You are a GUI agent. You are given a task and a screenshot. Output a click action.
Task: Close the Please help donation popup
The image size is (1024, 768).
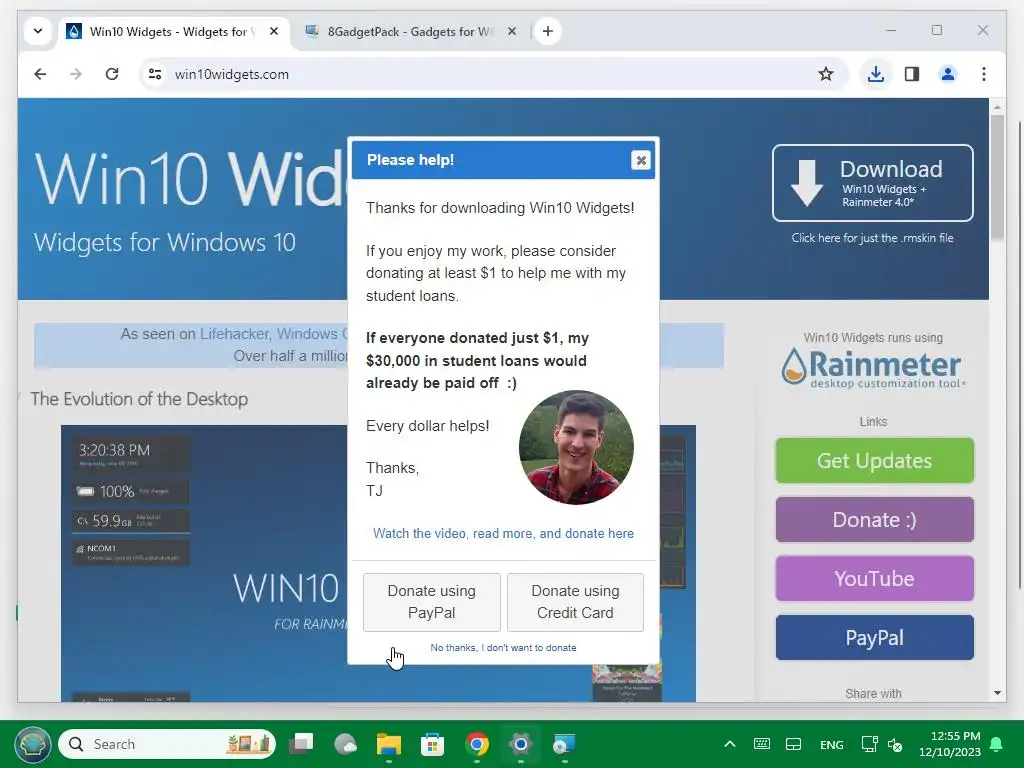point(641,160)
